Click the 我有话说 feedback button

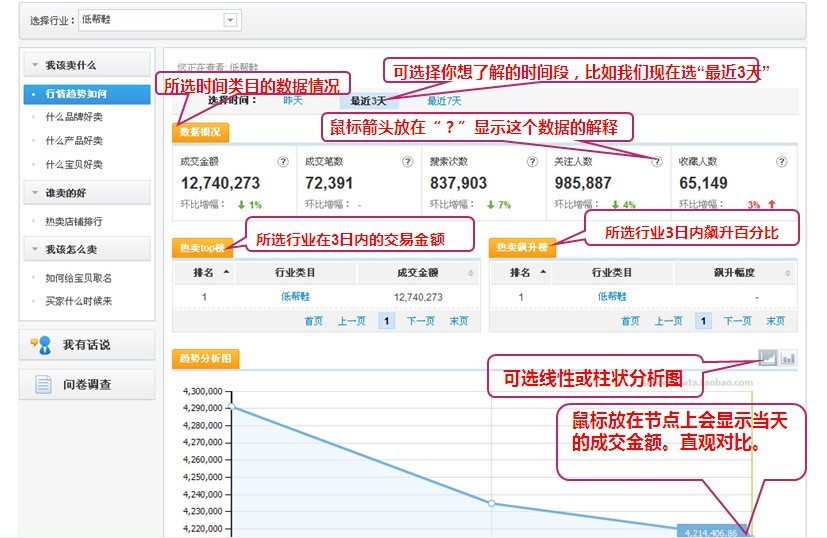pos(87,345)
